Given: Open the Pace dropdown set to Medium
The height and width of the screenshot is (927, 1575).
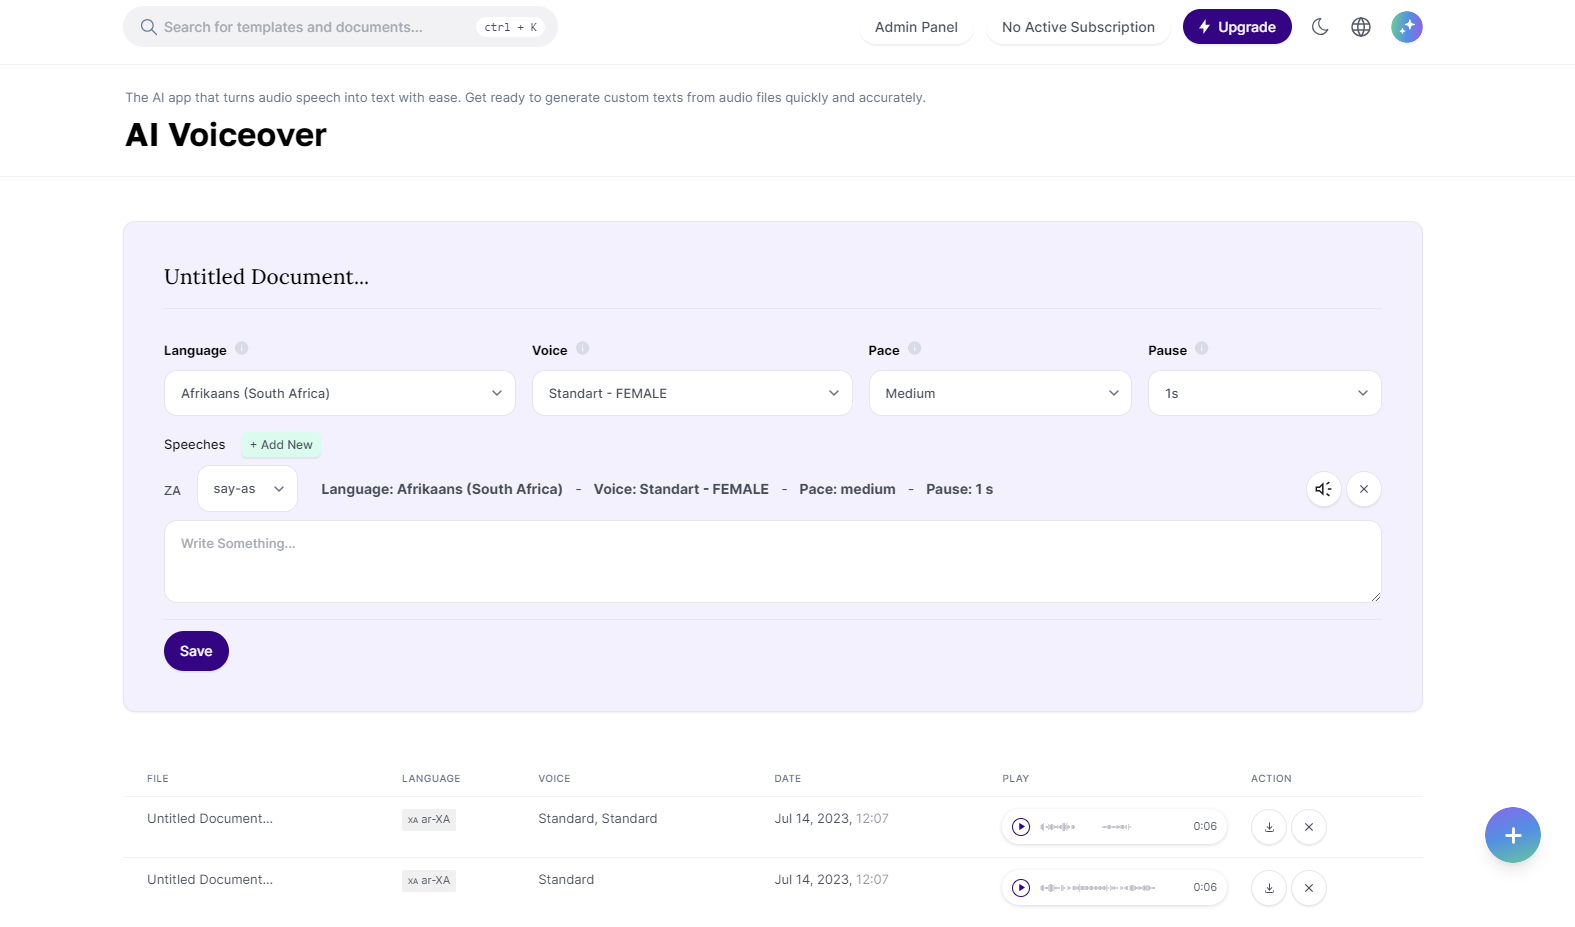Looking at the screenshot, I should (x=1000, y=393).
